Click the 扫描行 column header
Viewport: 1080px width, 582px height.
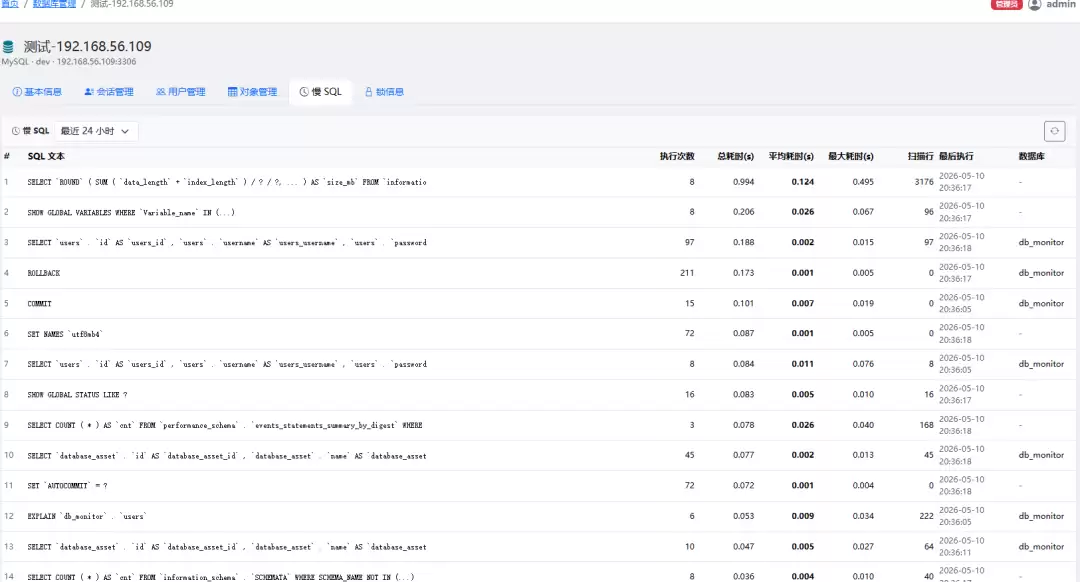920,156
